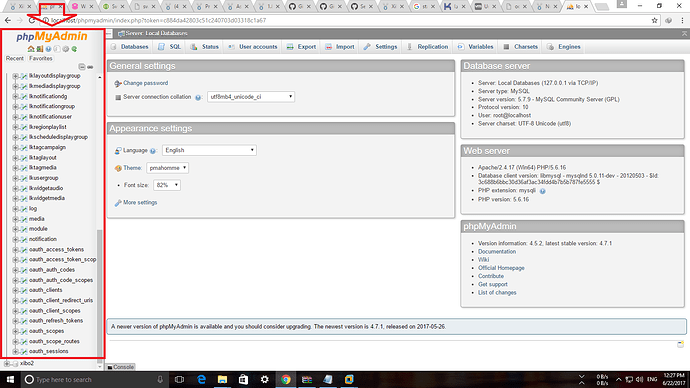Switch to the SQL tab
690x388 pixels.
(x=169, y=47)
